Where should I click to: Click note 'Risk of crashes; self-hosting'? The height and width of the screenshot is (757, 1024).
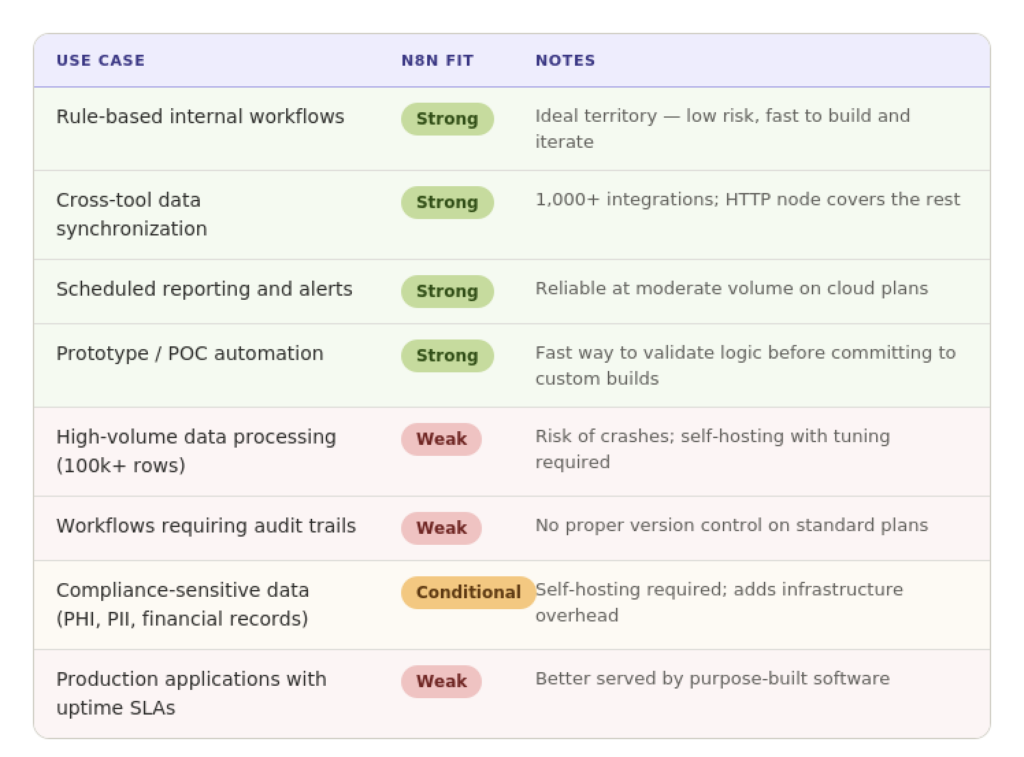[712, 449]
